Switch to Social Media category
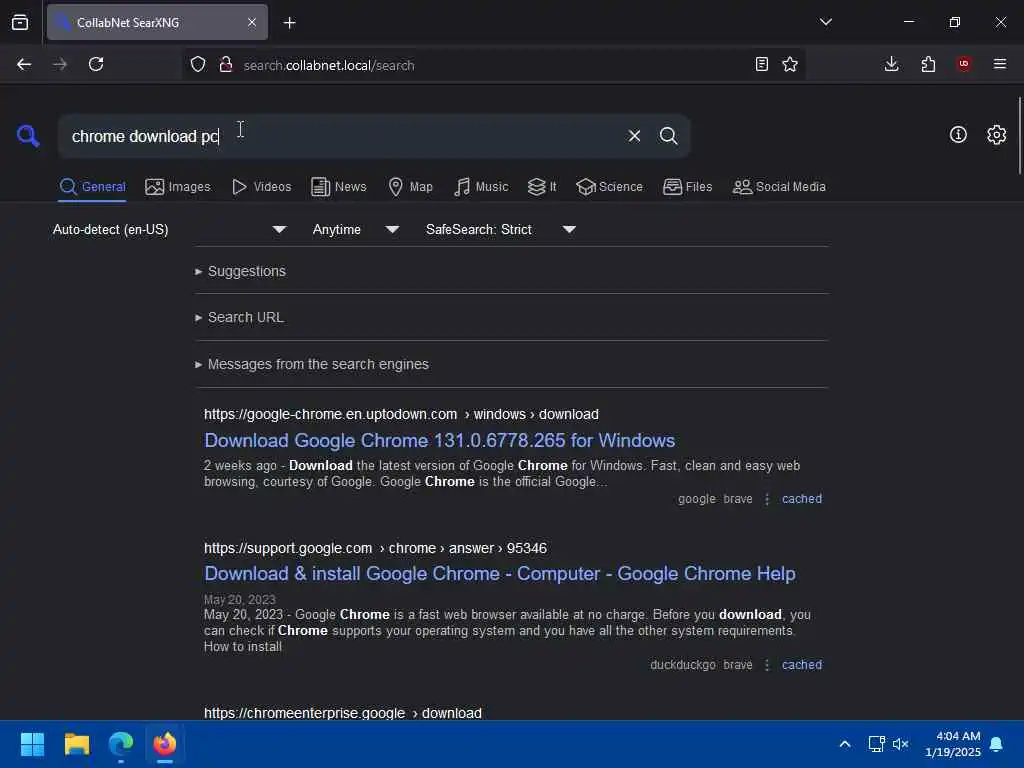The height and width of the screenshot is (768, 1024). point(779,187)
